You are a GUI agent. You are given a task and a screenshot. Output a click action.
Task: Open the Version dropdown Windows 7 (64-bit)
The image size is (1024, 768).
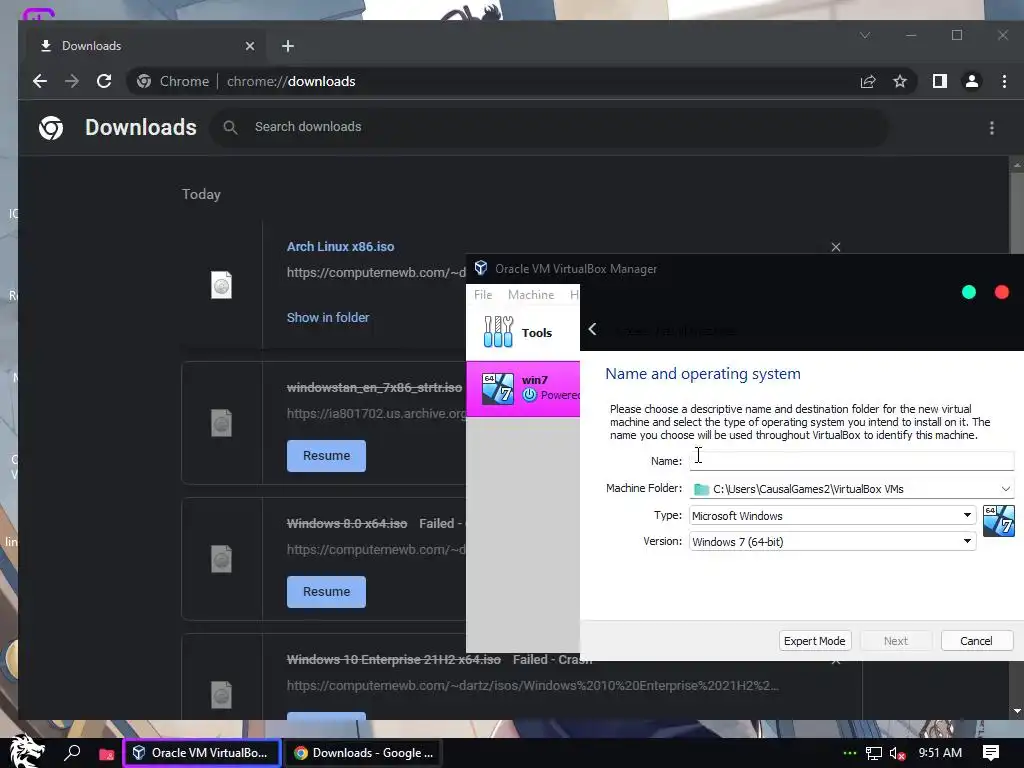(x=833, y=541)
